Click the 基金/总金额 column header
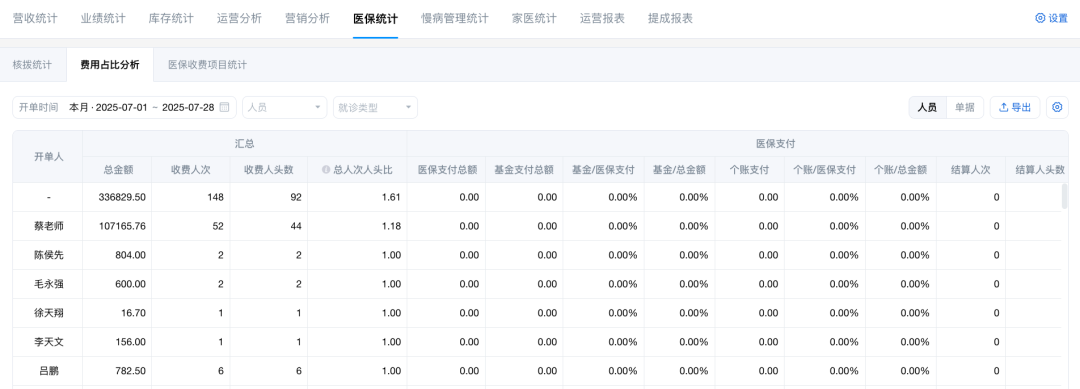 [680, 169]
